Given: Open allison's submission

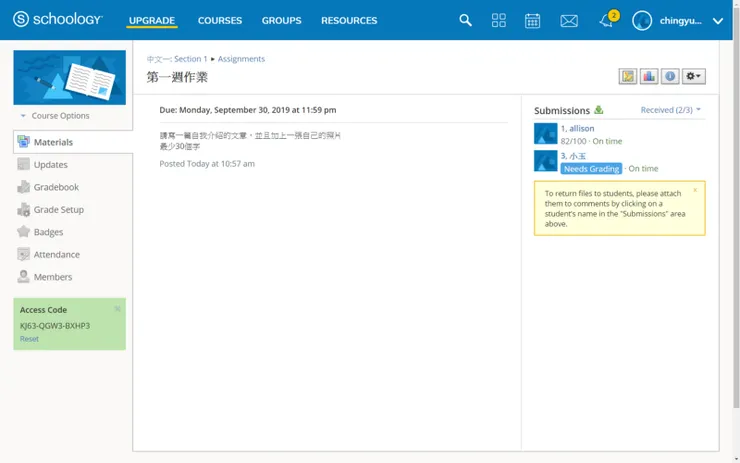Looking at the screenshot, I should (577, 128).
